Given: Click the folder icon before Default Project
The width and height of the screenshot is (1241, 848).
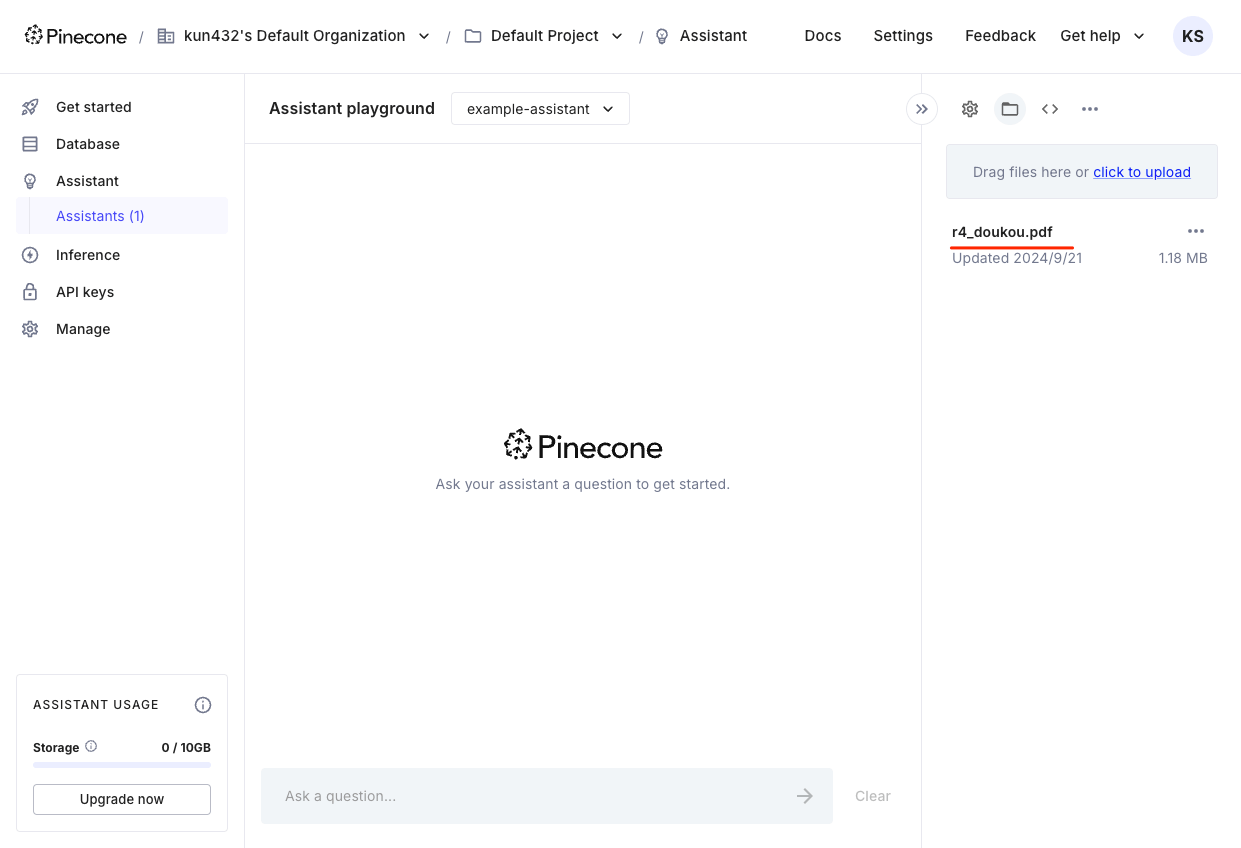Looking at the screenshot, I should [473, 36].
